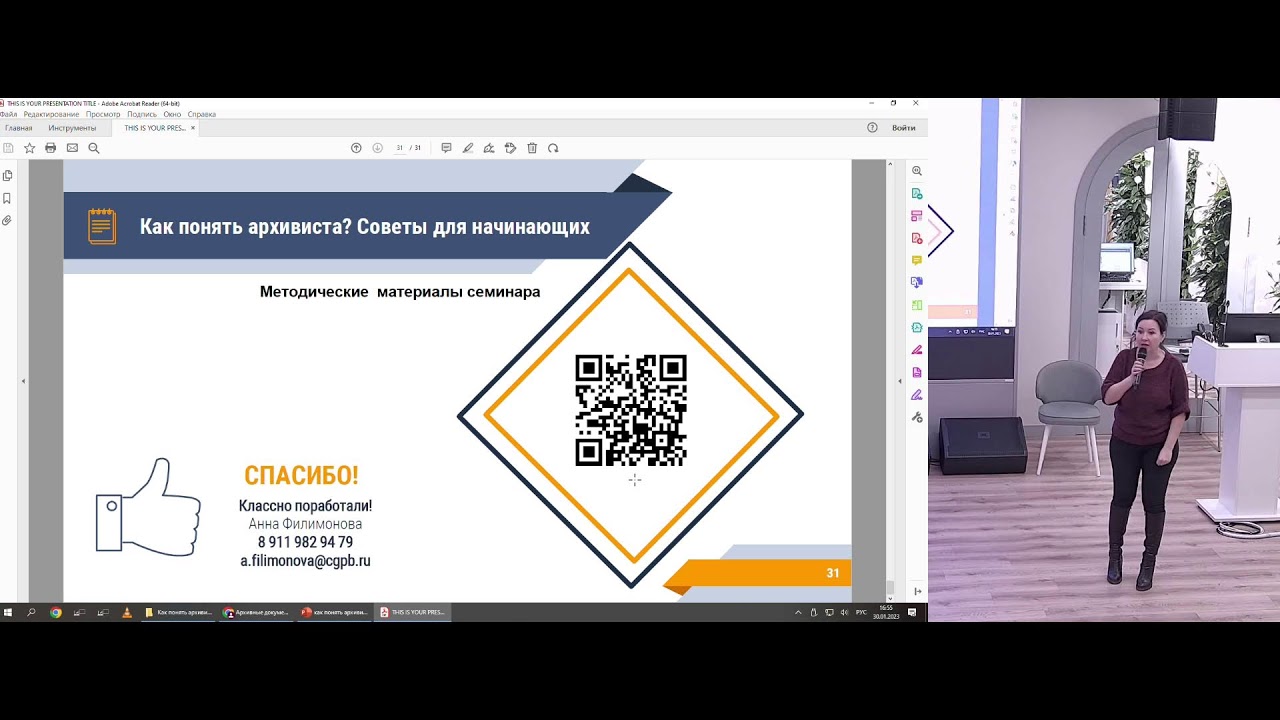
Task: Collapse right pane with bottom arrow icon
Action: (917, 591)
